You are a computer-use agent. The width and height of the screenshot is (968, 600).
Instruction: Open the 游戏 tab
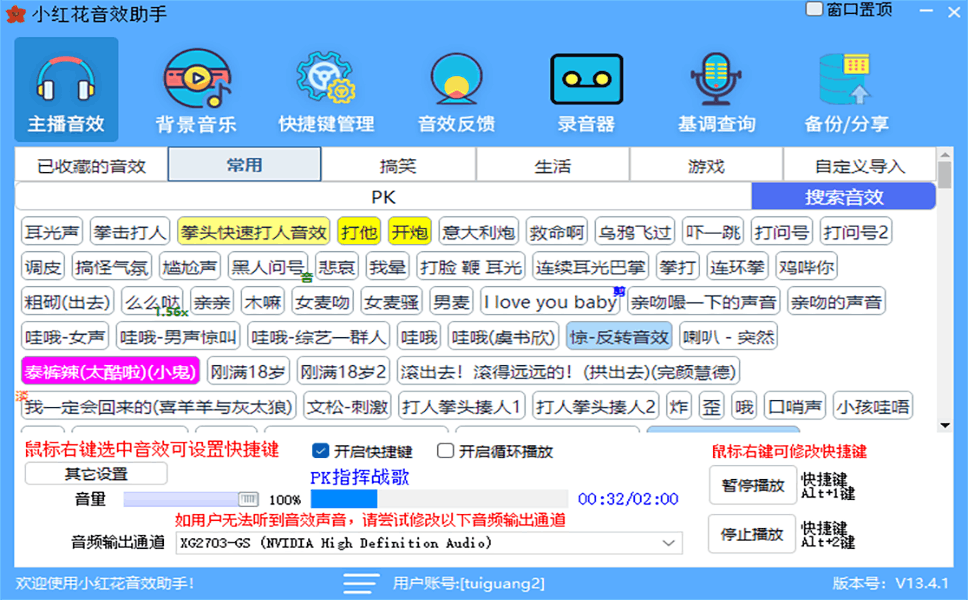pyautogui.click(x=706, y=166)
